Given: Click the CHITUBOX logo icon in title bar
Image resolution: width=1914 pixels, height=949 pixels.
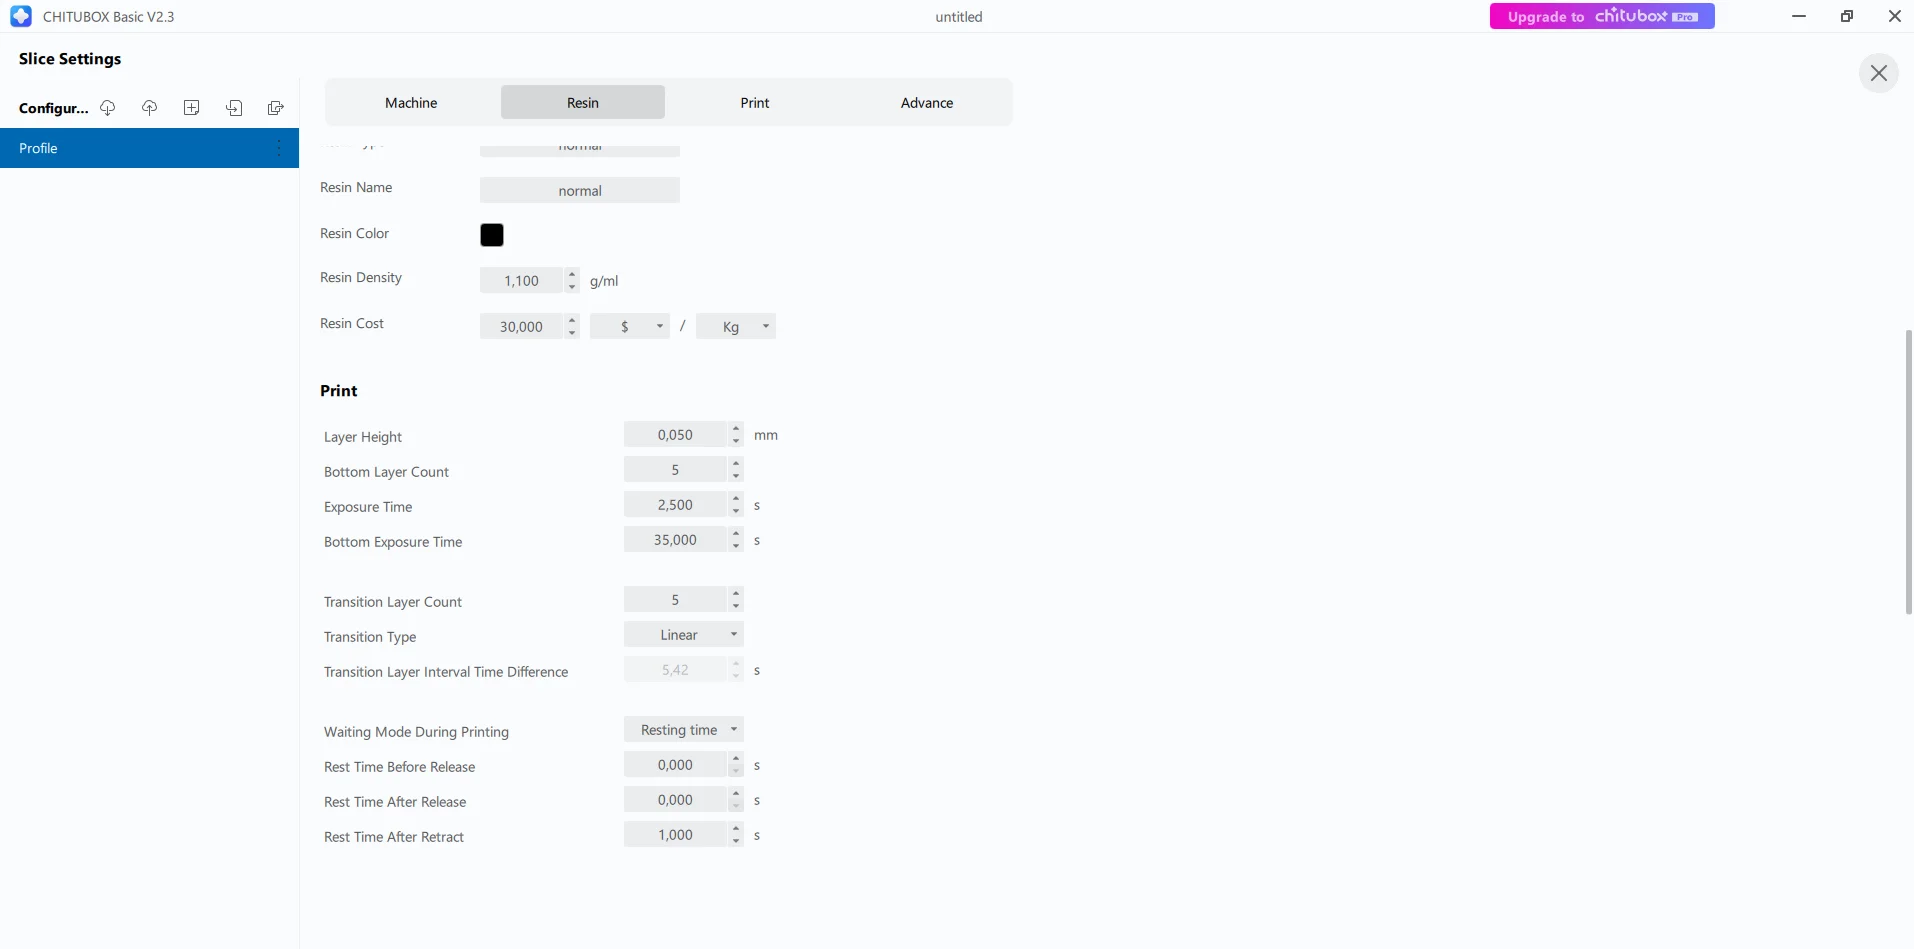Looking at the screenshot, I should [x=21, y=16].
